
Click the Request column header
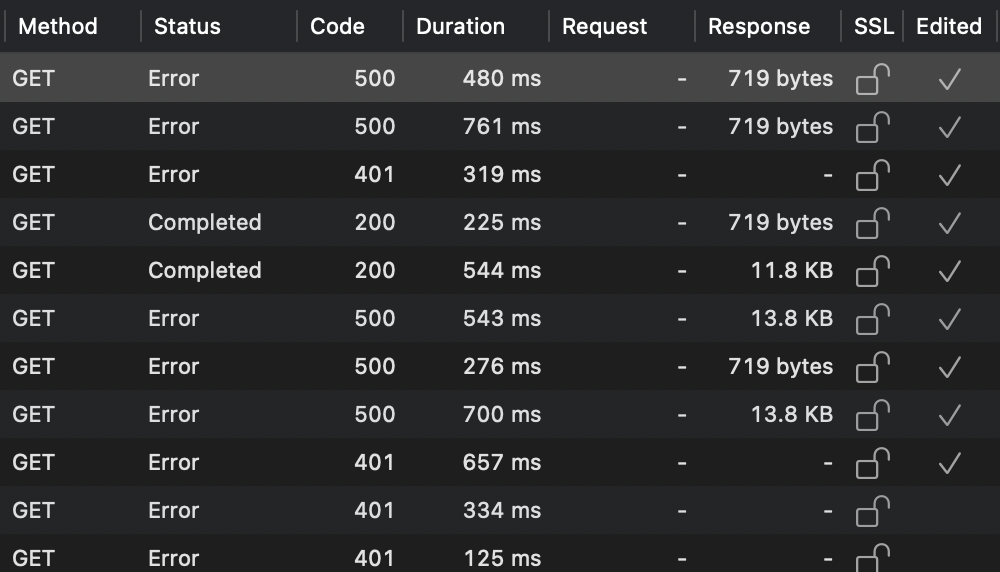coord(605,27)
